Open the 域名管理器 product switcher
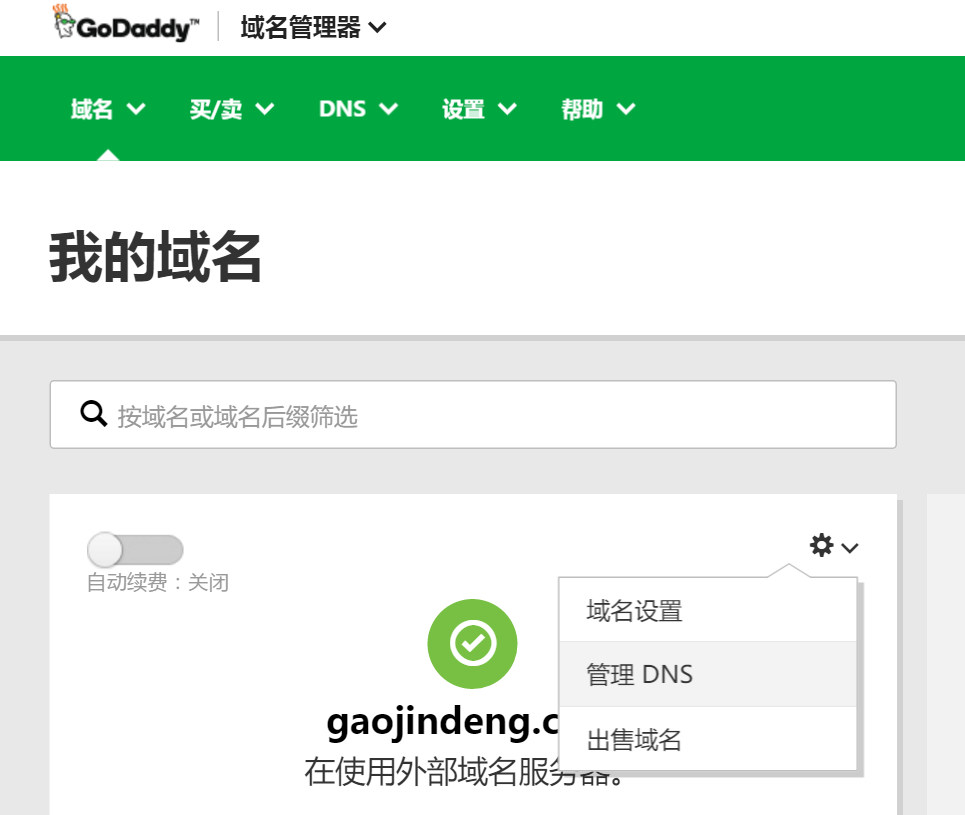 tap(313, 27)
